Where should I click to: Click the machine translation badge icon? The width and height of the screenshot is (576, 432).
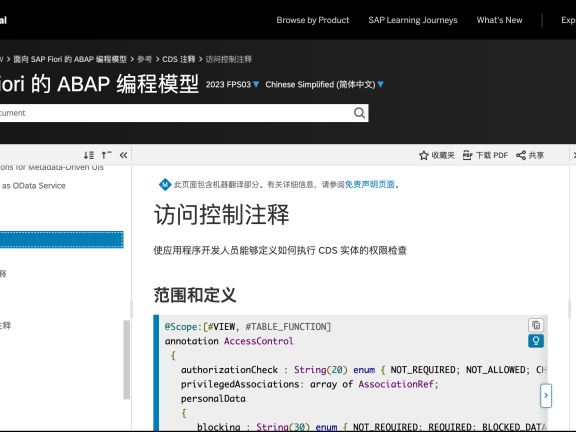click(165, 184)
